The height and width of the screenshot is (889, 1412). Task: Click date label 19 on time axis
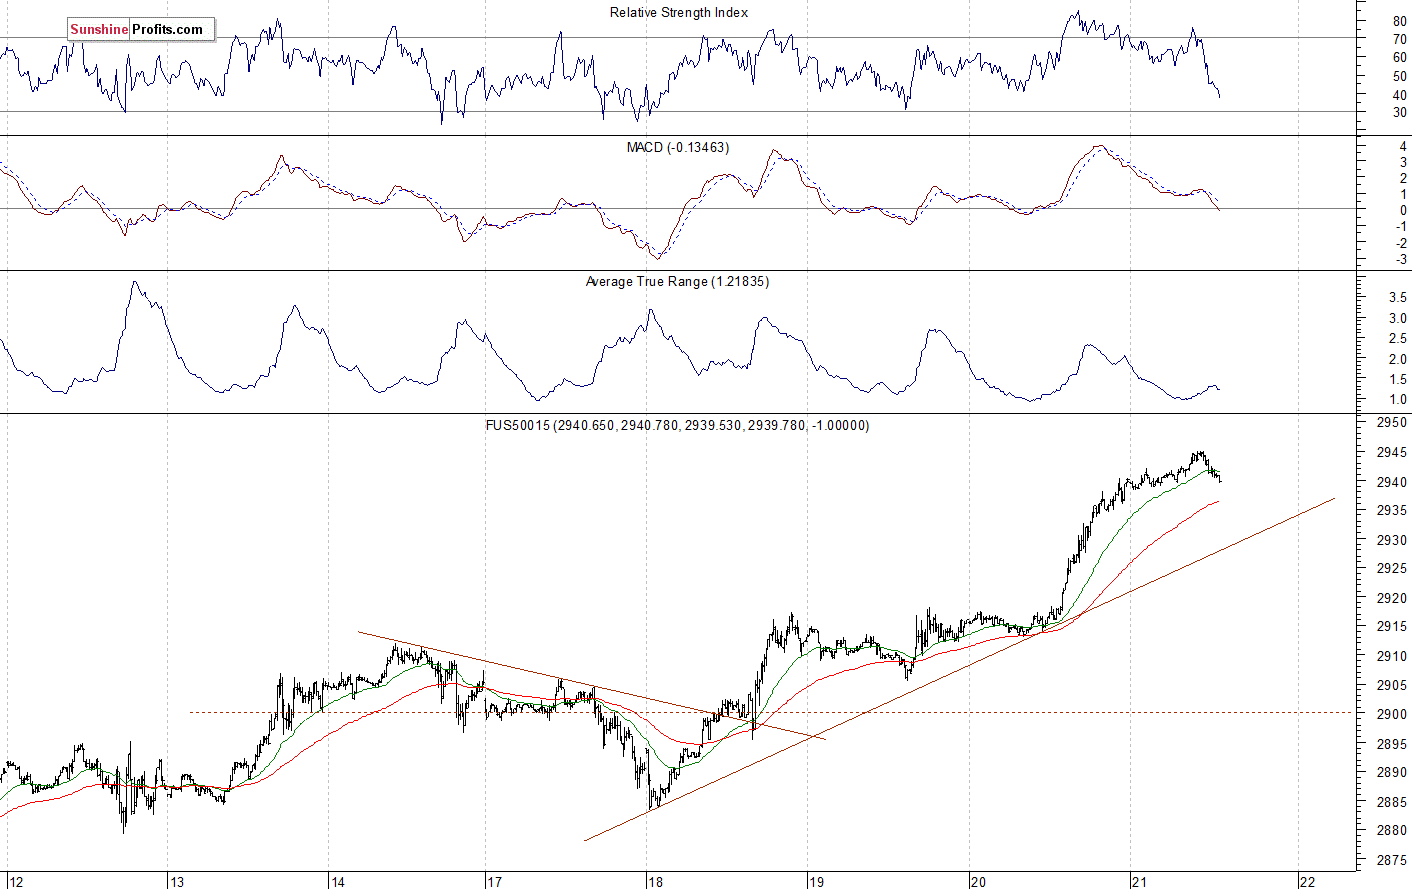(x=816, y=881)
